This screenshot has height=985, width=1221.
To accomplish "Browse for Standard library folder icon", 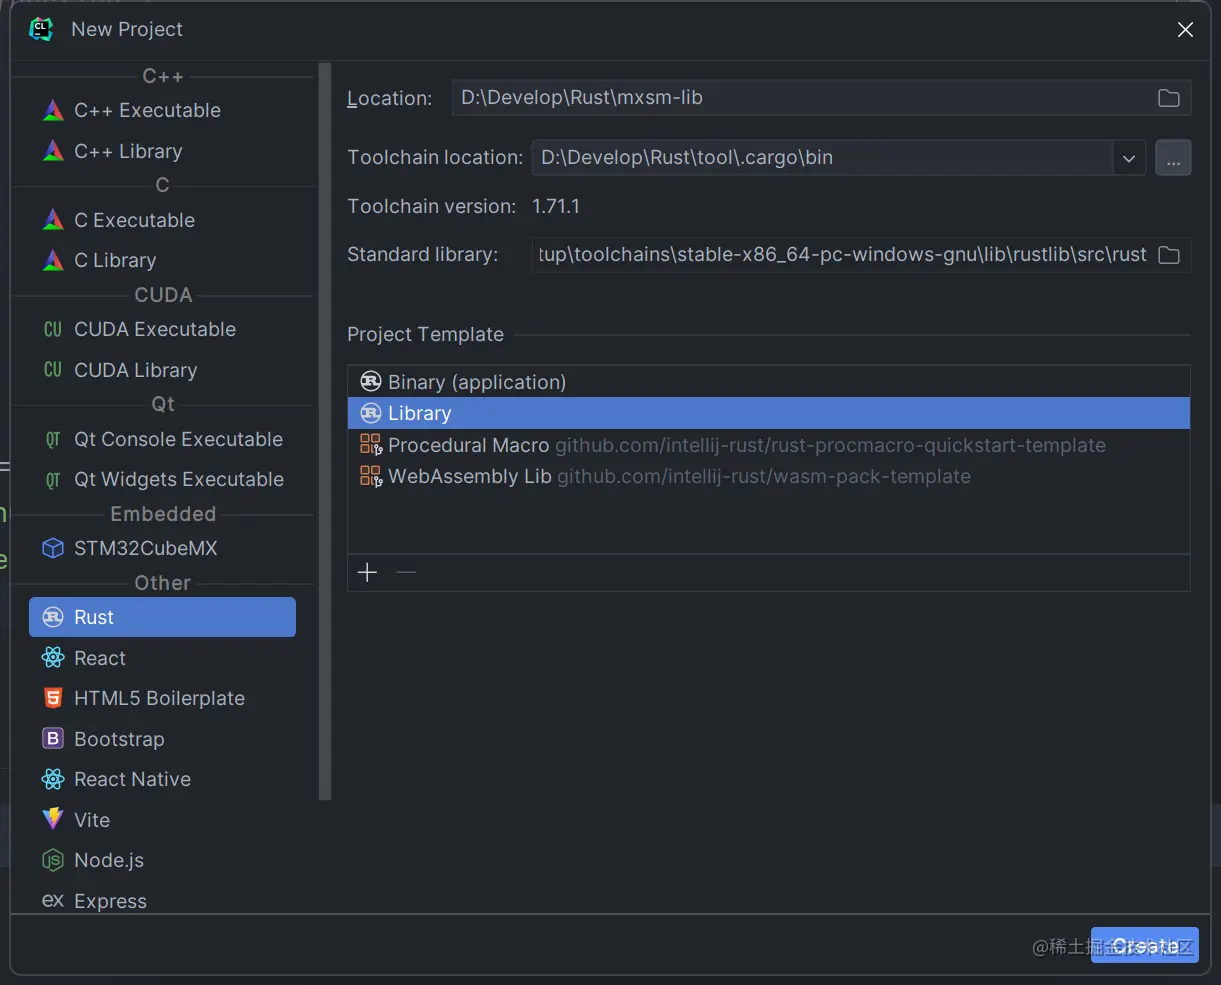I will [x=1168, y=255].
